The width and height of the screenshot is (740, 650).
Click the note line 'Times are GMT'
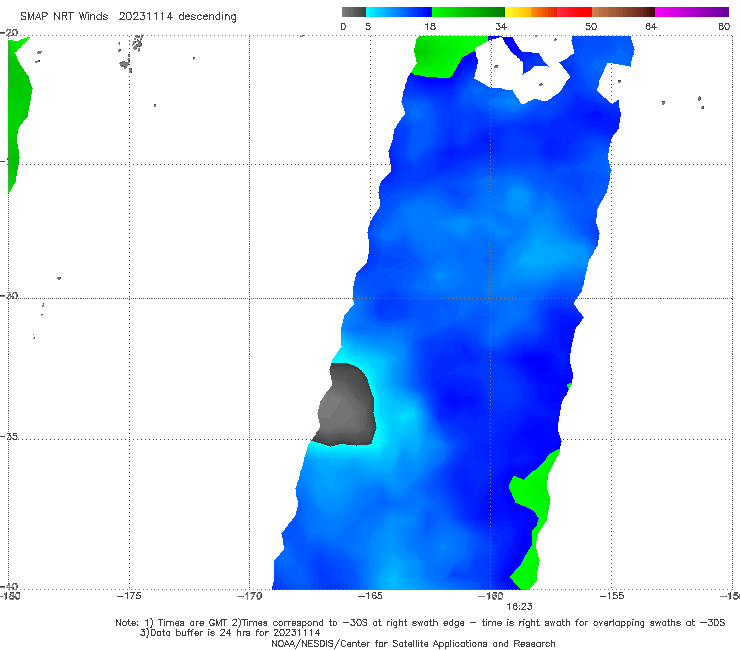click(x=186, y=623)
